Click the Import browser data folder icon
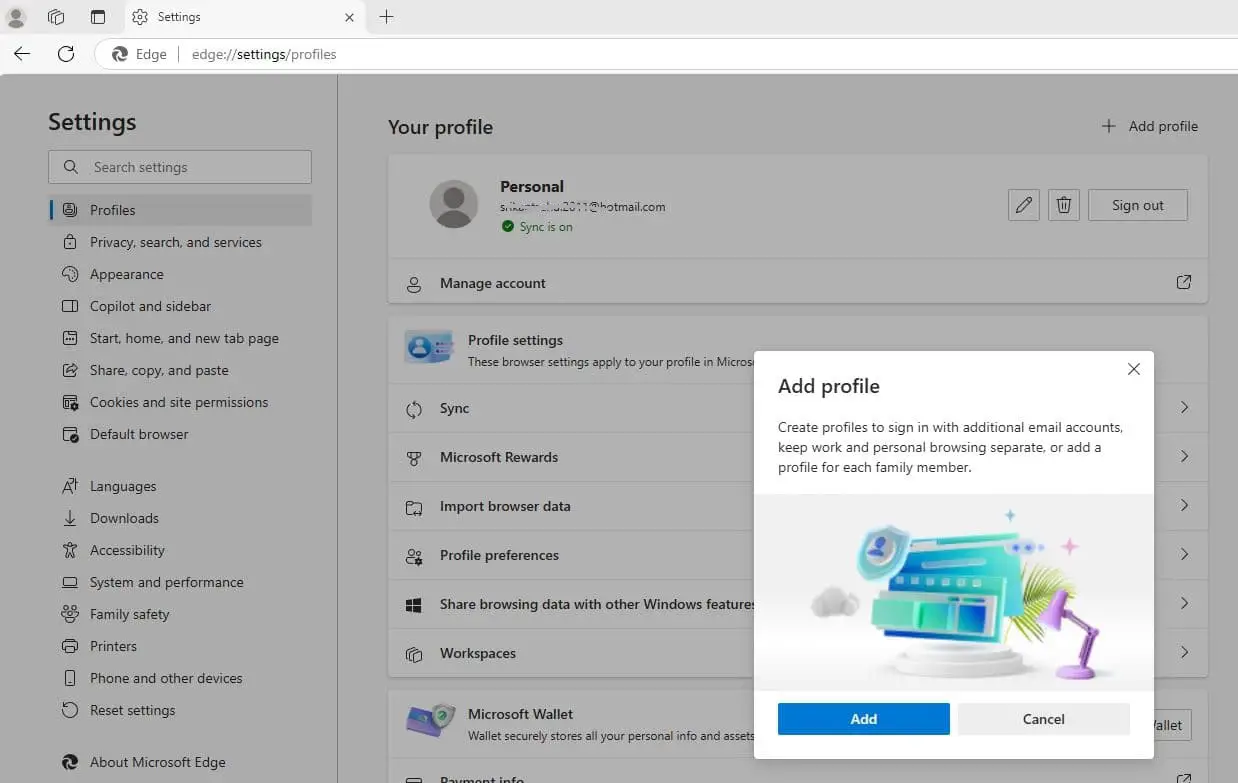Image resolution: width=1238 pixels, height=783 pixels. pyautogui.click(x=414, y=507)
